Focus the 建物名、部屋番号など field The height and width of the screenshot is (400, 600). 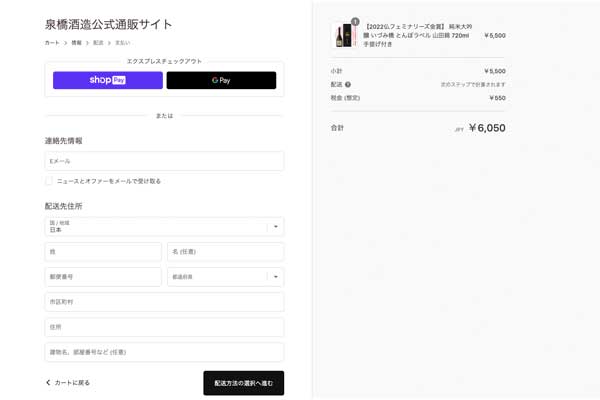click(164, 352)
